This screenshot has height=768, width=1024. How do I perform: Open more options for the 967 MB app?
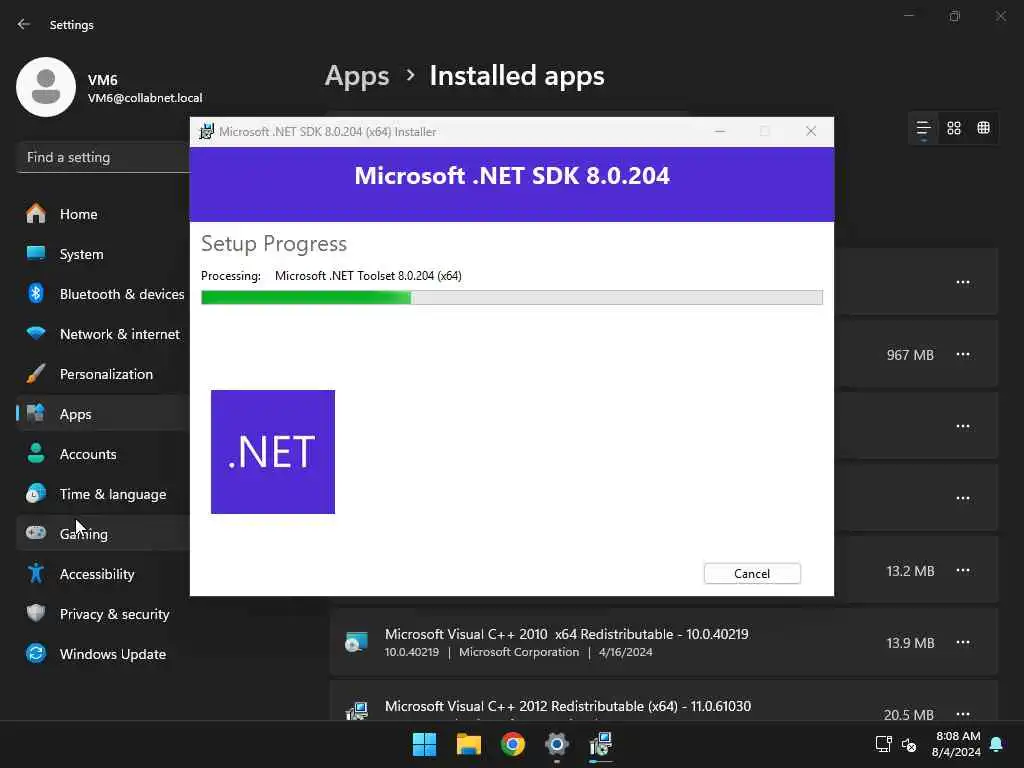(x=963, y=355)
